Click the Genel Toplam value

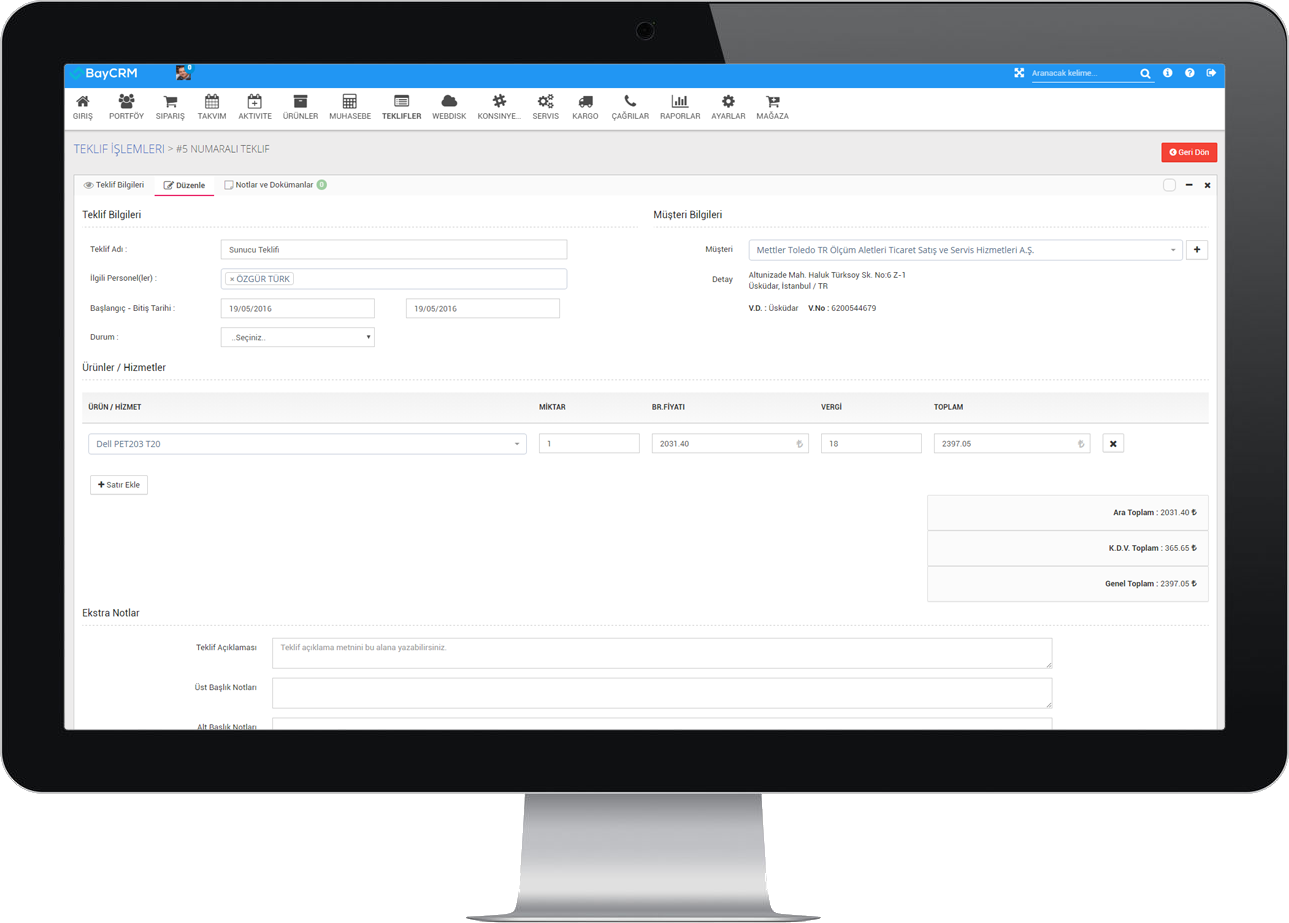1178,584
